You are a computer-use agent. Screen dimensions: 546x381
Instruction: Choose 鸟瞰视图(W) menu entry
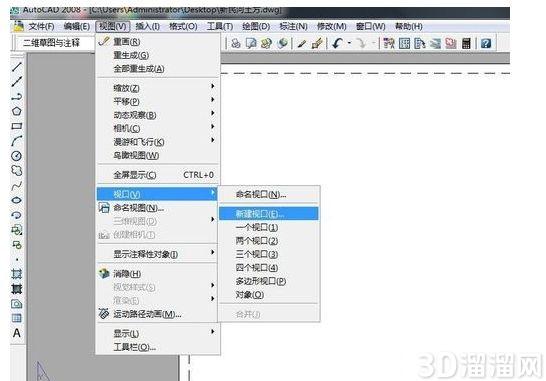click(158, 155)
